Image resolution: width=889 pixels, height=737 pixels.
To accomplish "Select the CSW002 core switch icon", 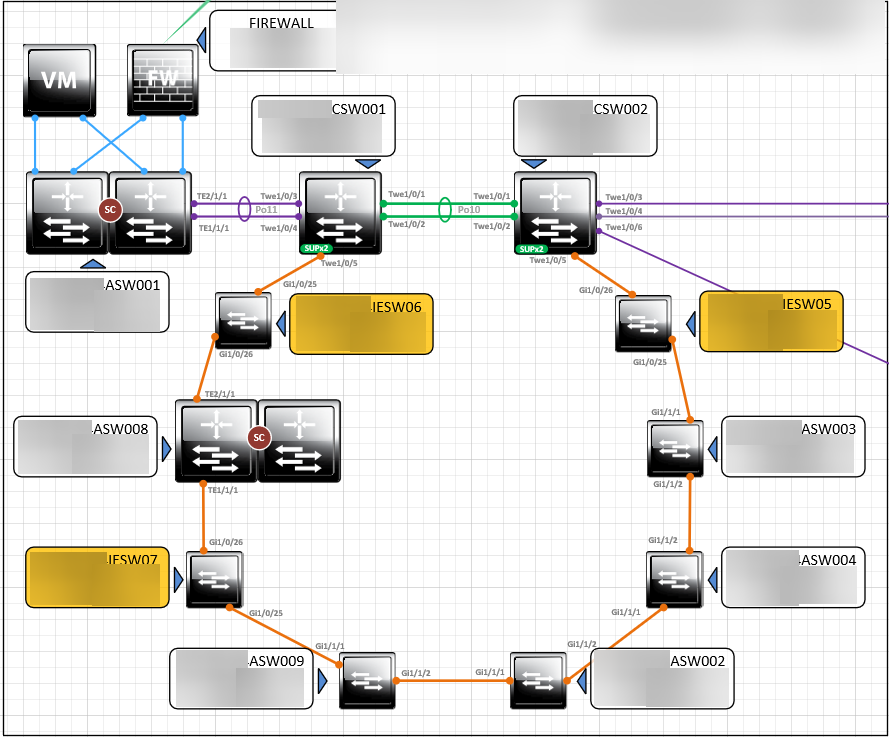I will [555, 213].
